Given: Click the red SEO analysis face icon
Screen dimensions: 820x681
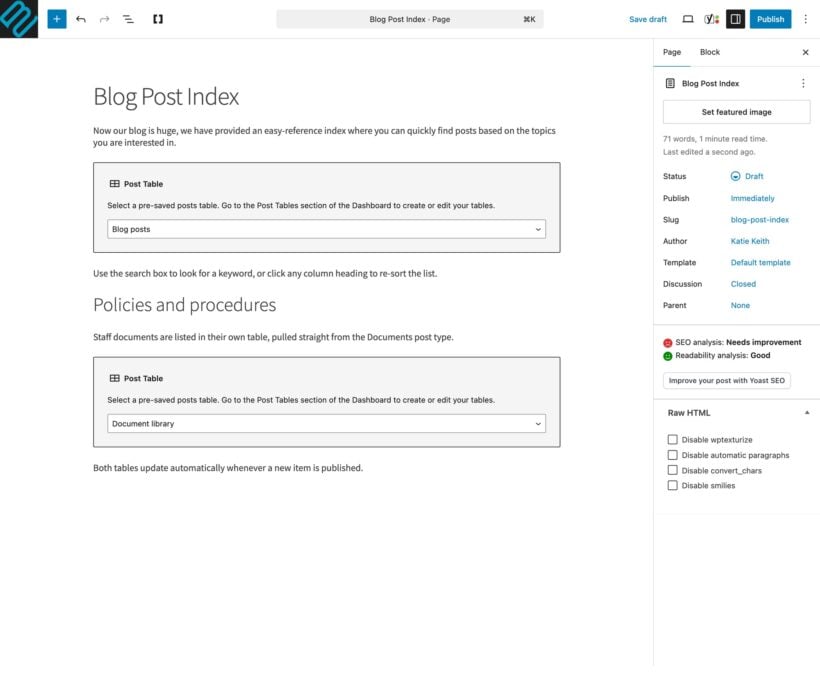Looking at the screenshot, I should (668, 343).
